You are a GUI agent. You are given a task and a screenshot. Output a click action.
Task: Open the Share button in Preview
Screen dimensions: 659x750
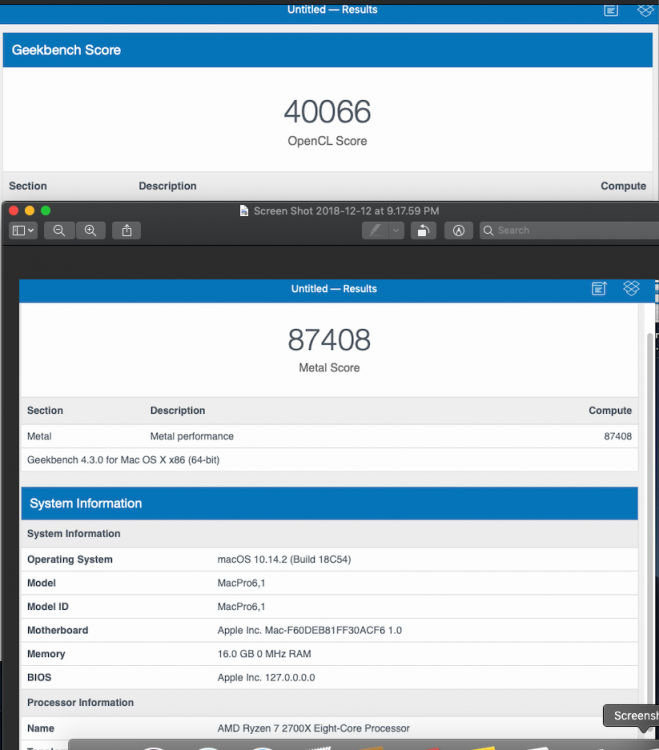tap(126, 231)
